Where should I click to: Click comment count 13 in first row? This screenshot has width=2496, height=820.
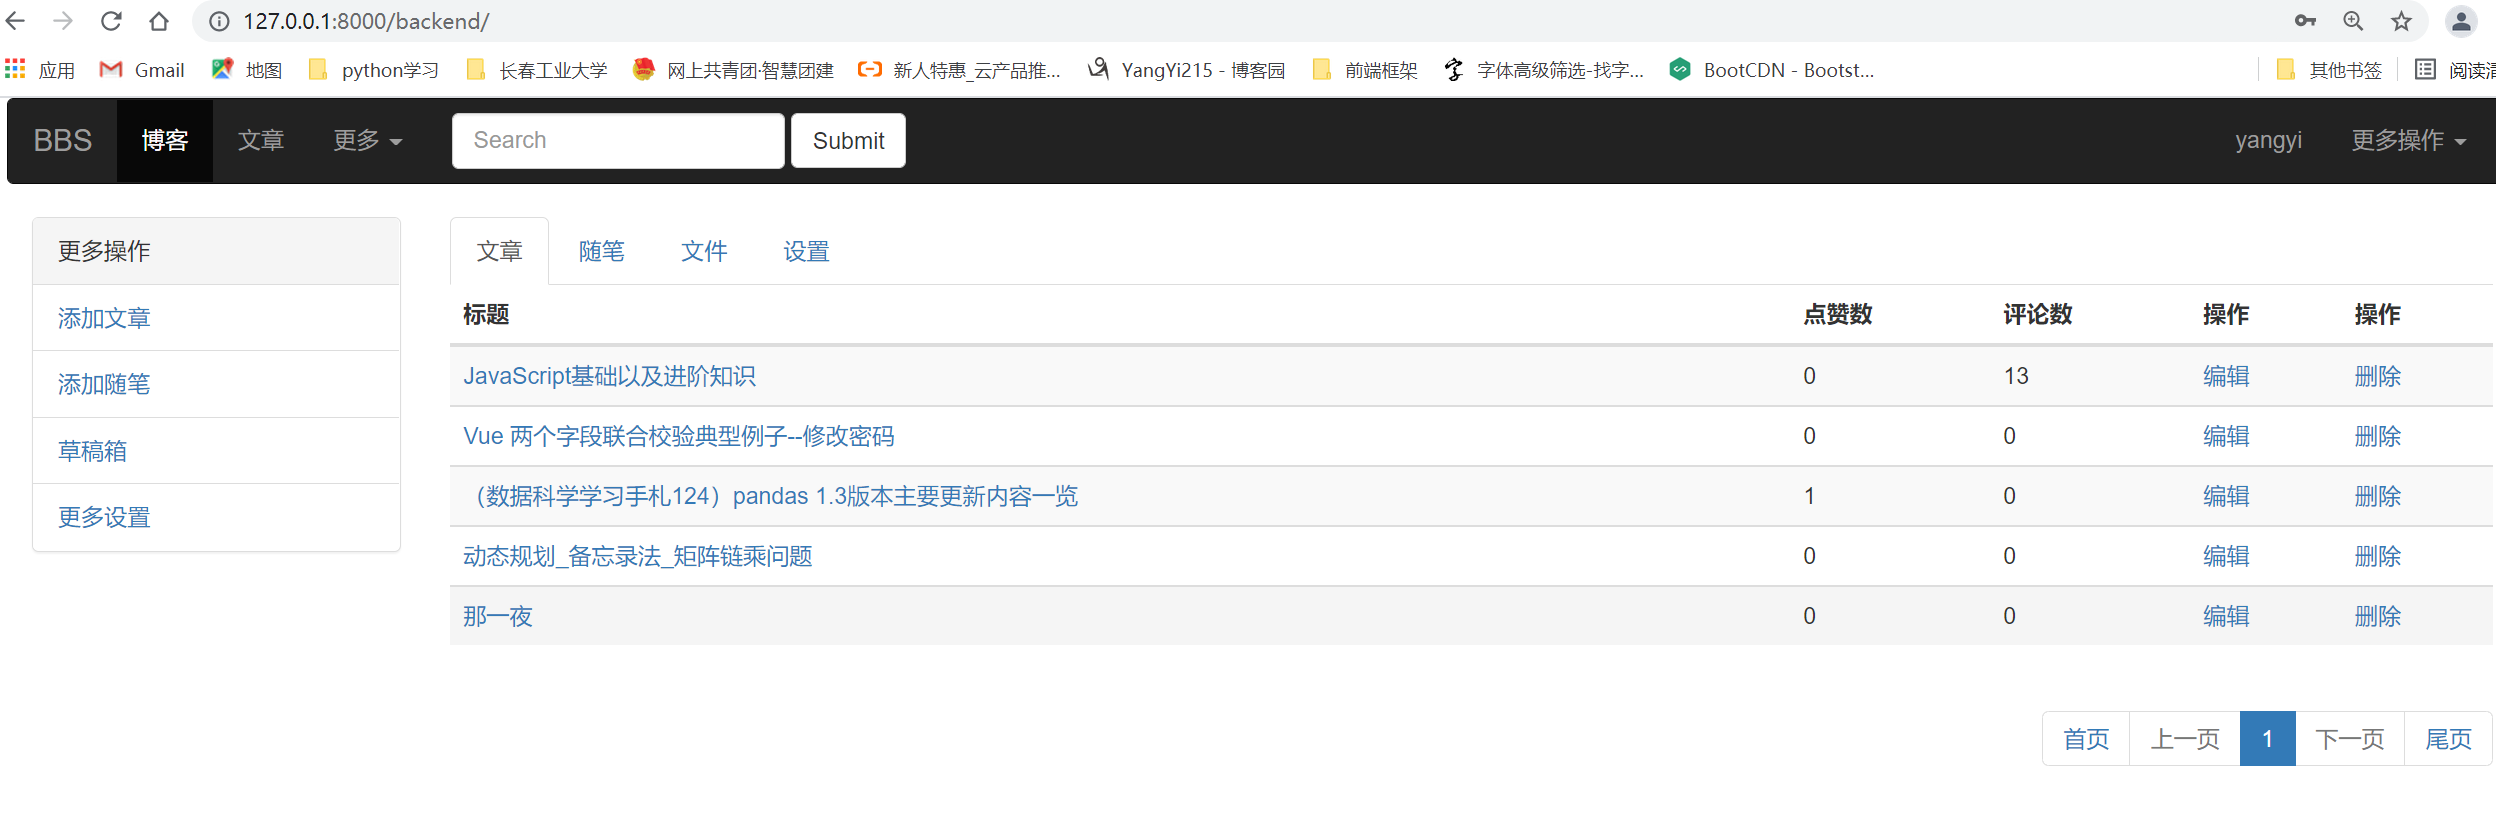2016,376
